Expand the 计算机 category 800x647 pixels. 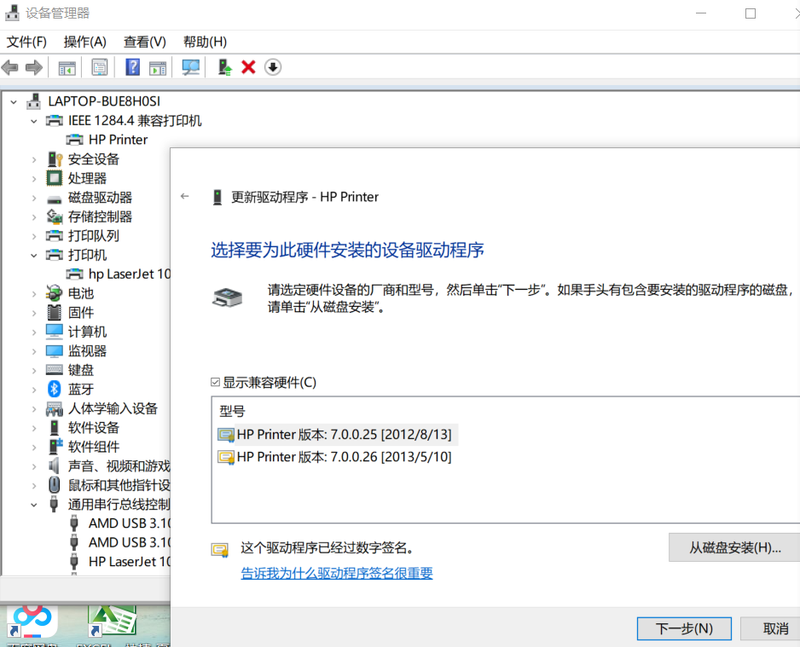[34, 332]
